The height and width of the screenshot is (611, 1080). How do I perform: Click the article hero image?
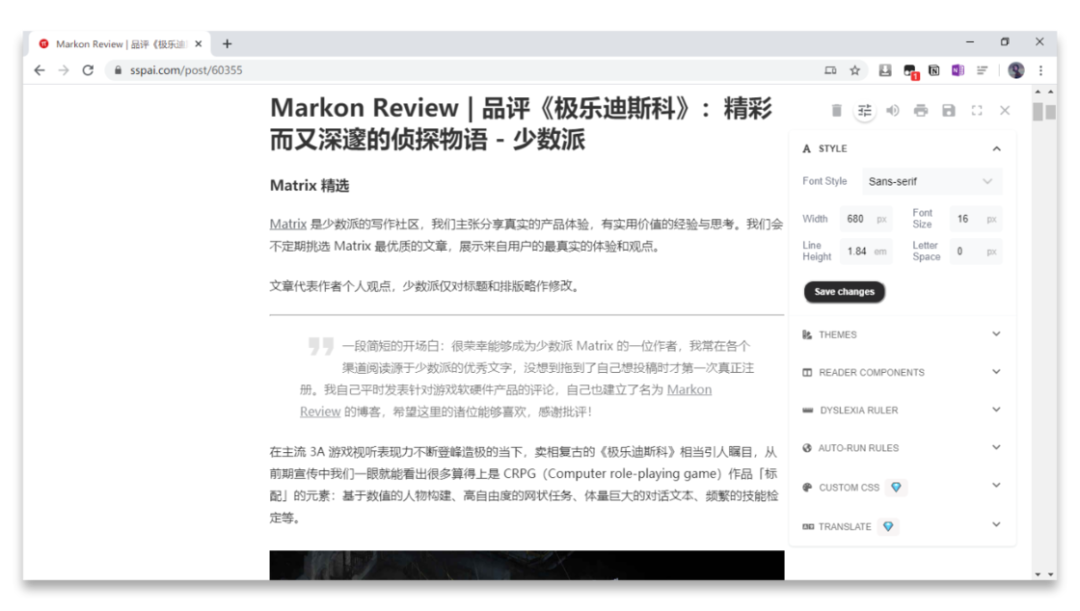point(527,565)
